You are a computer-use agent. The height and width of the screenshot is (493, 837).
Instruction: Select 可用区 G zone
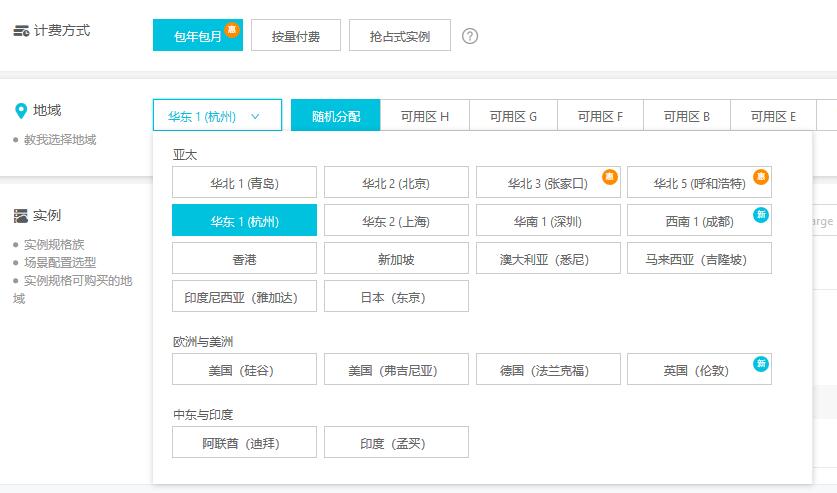[514, 115]
